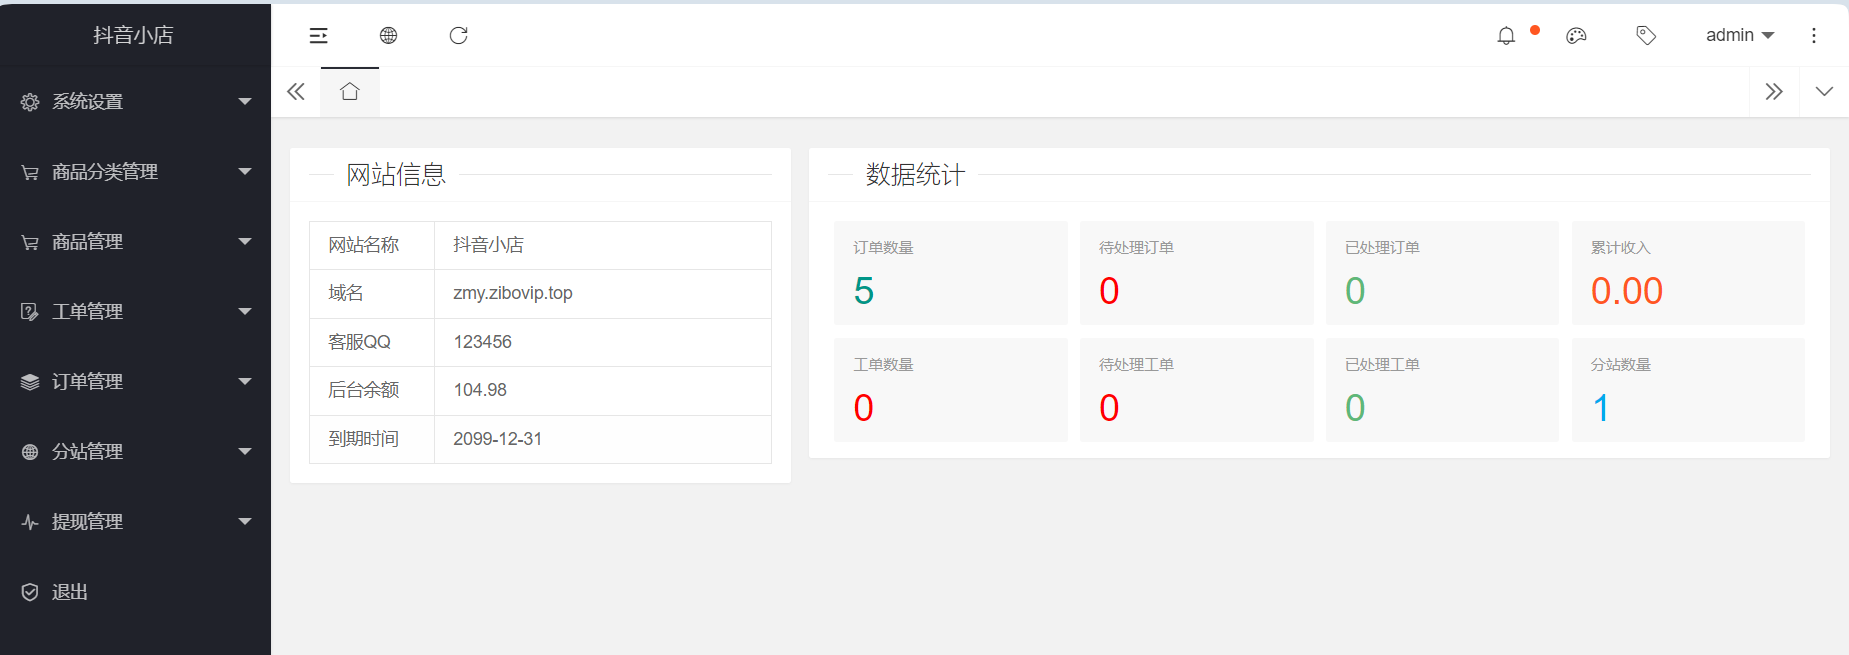Toggle the sidebar collapse icon
The height and width of the screenshot is (655, 1849).
tap(318, 36)
